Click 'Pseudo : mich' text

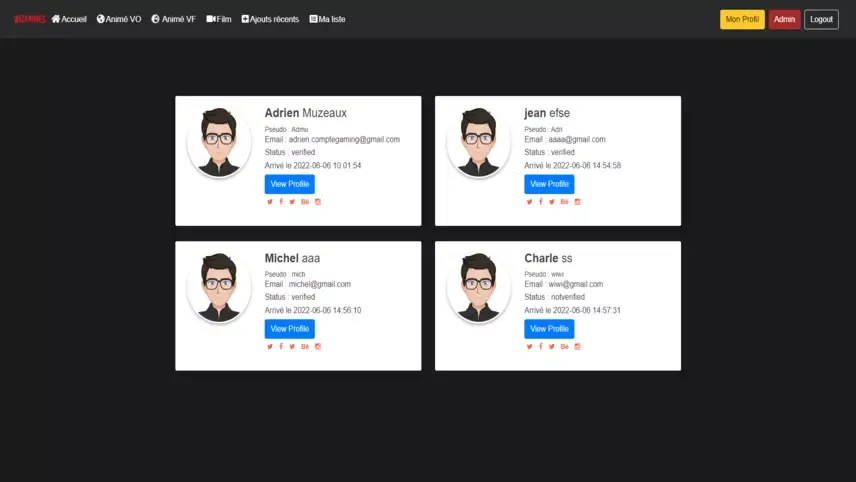[285, 274]
